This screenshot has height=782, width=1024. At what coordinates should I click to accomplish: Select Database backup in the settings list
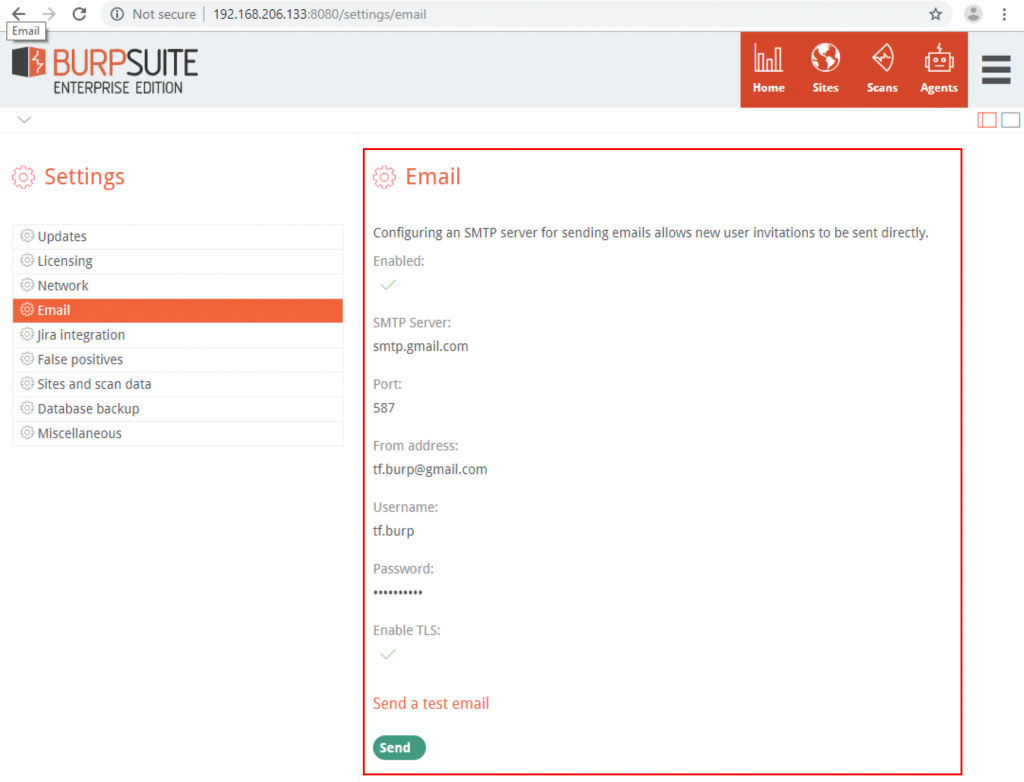coord(88,409)
